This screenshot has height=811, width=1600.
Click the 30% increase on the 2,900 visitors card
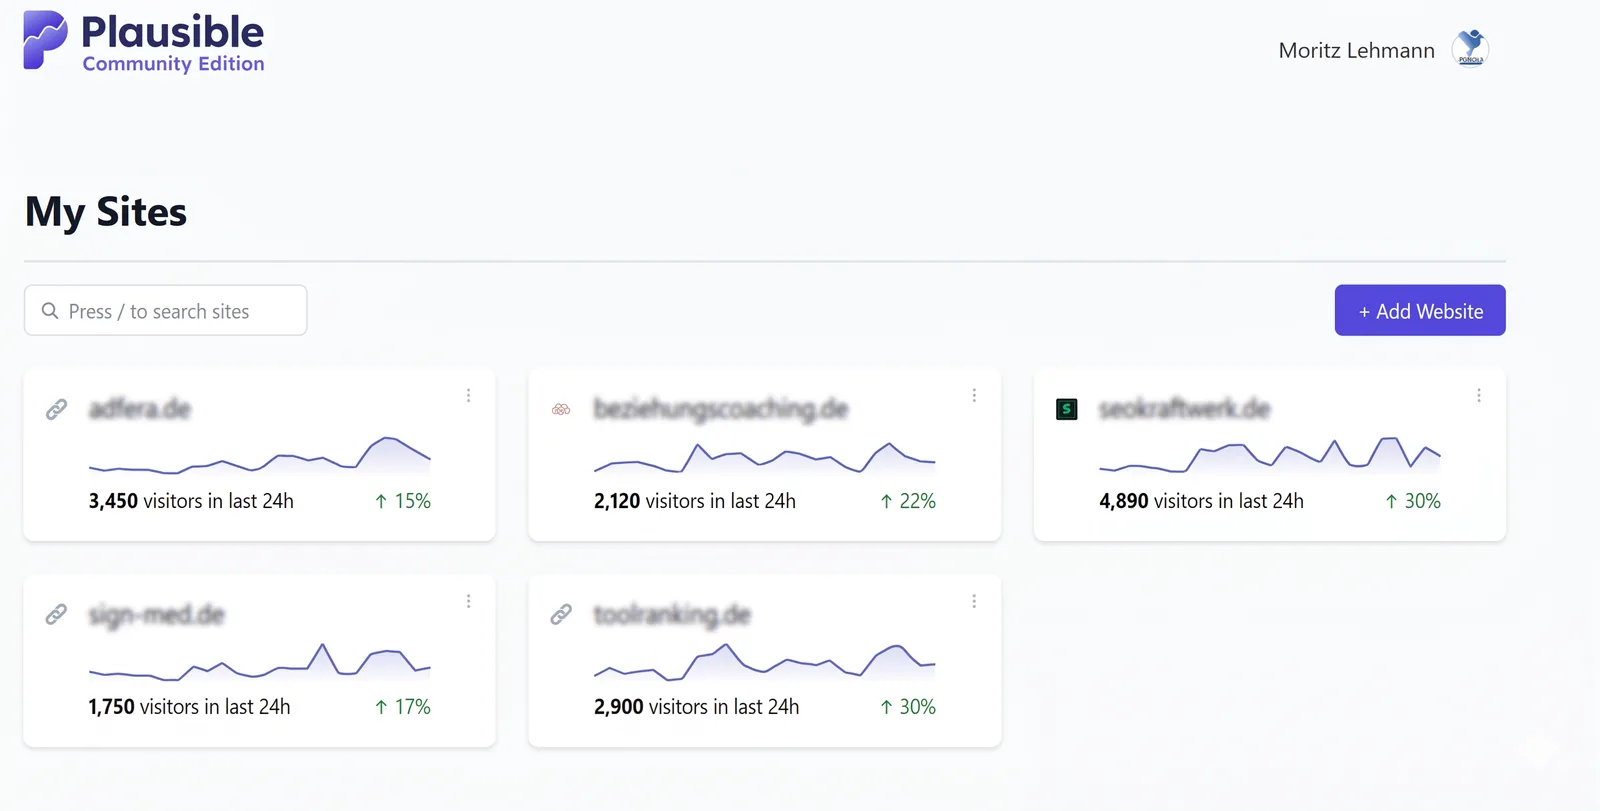coord(908,707)
